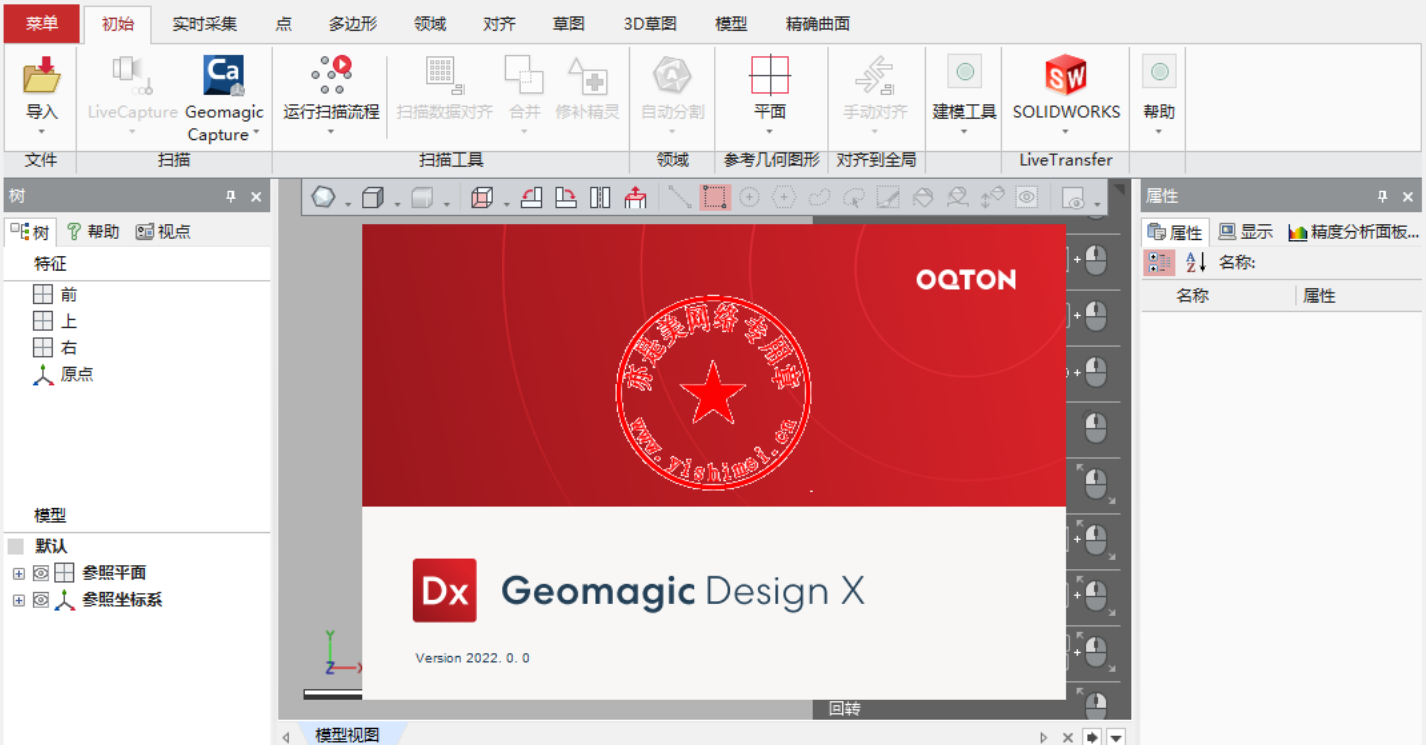
Task: Switch to the 多边形 ribbon tab
Action: (351, 24)
